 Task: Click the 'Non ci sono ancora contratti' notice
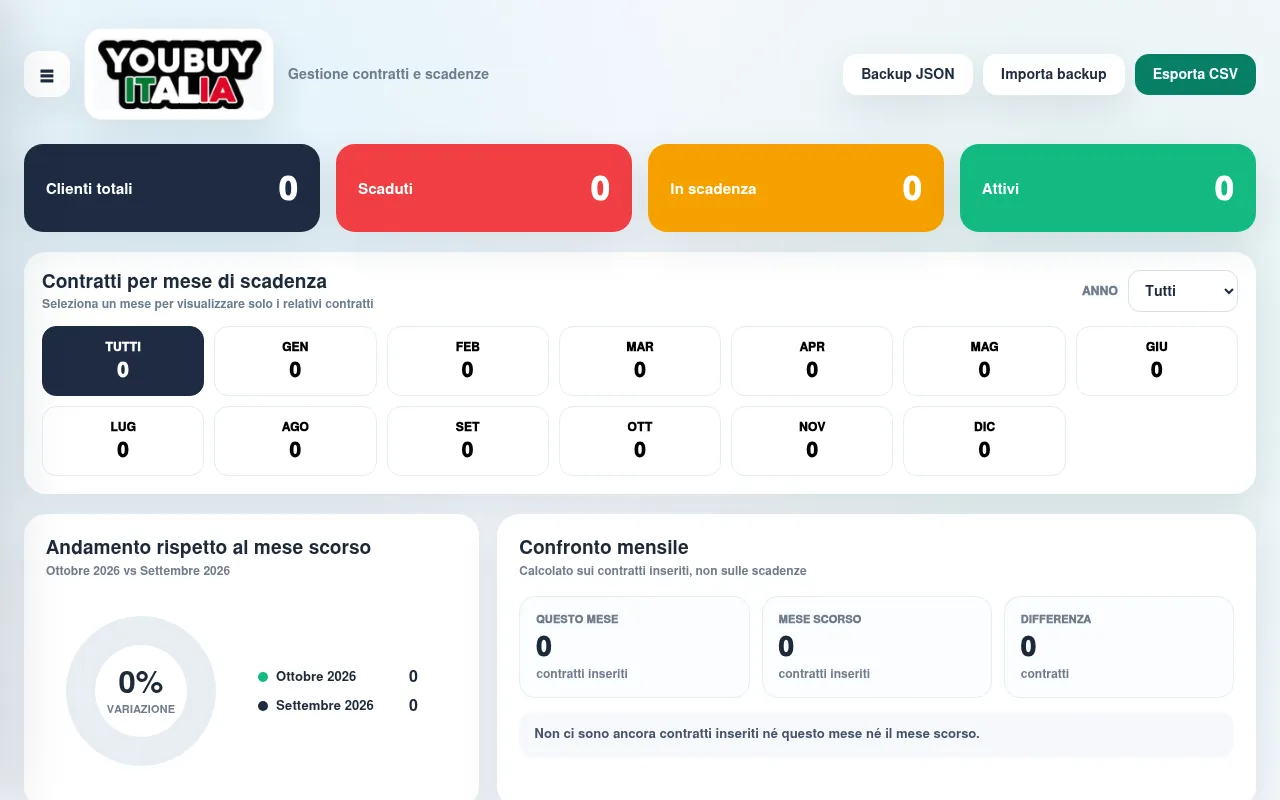(x=876, y=734)
